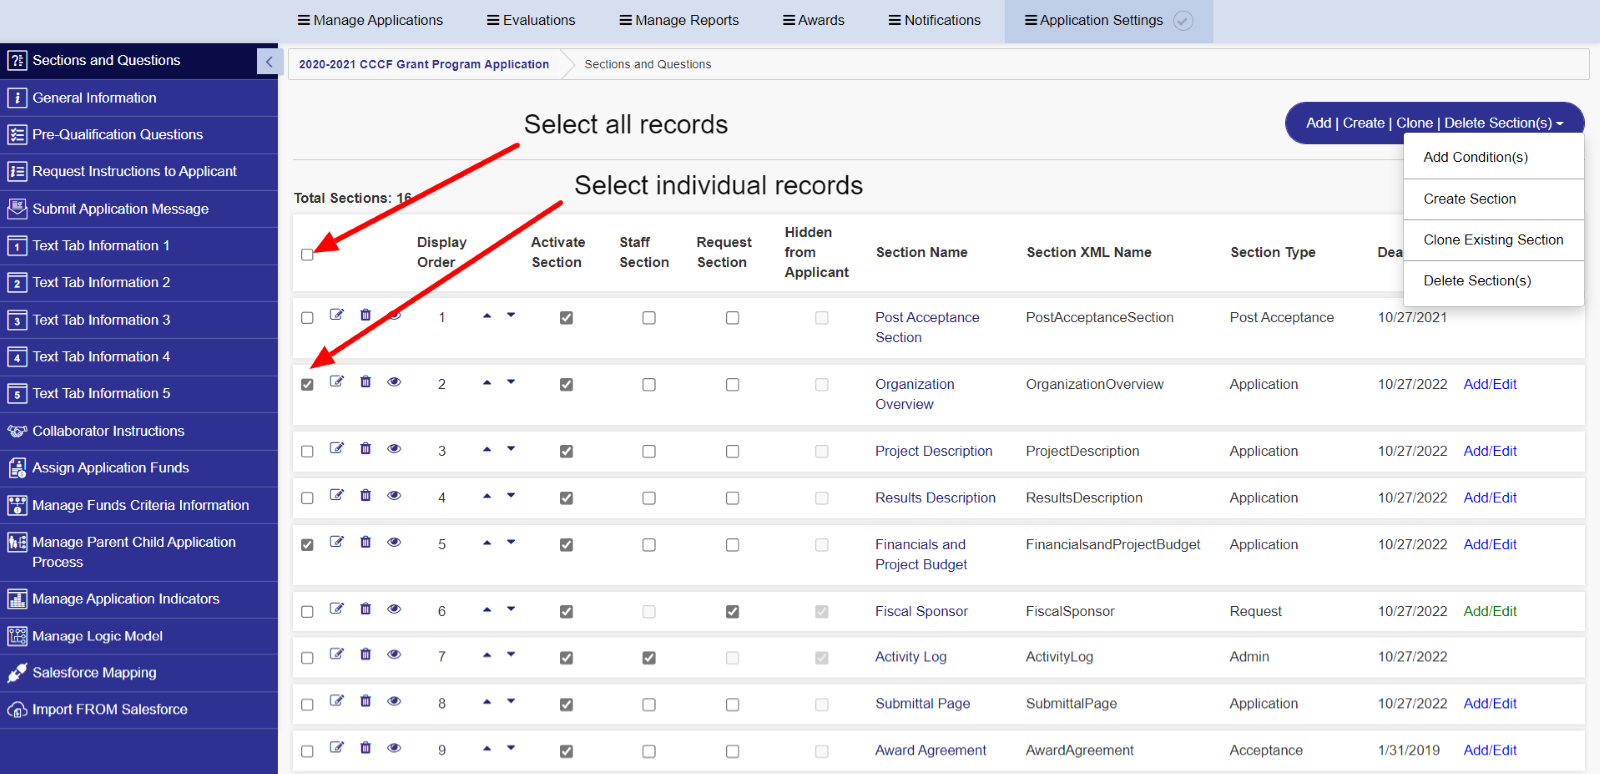Collapse sidebar using the left chevron
1600x774 pixels.
pyautogui.click(x=268, y=61)
